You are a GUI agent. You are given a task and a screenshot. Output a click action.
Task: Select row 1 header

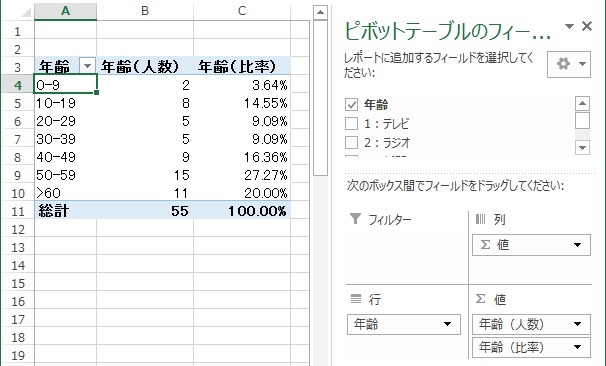(x=17, y=31)
